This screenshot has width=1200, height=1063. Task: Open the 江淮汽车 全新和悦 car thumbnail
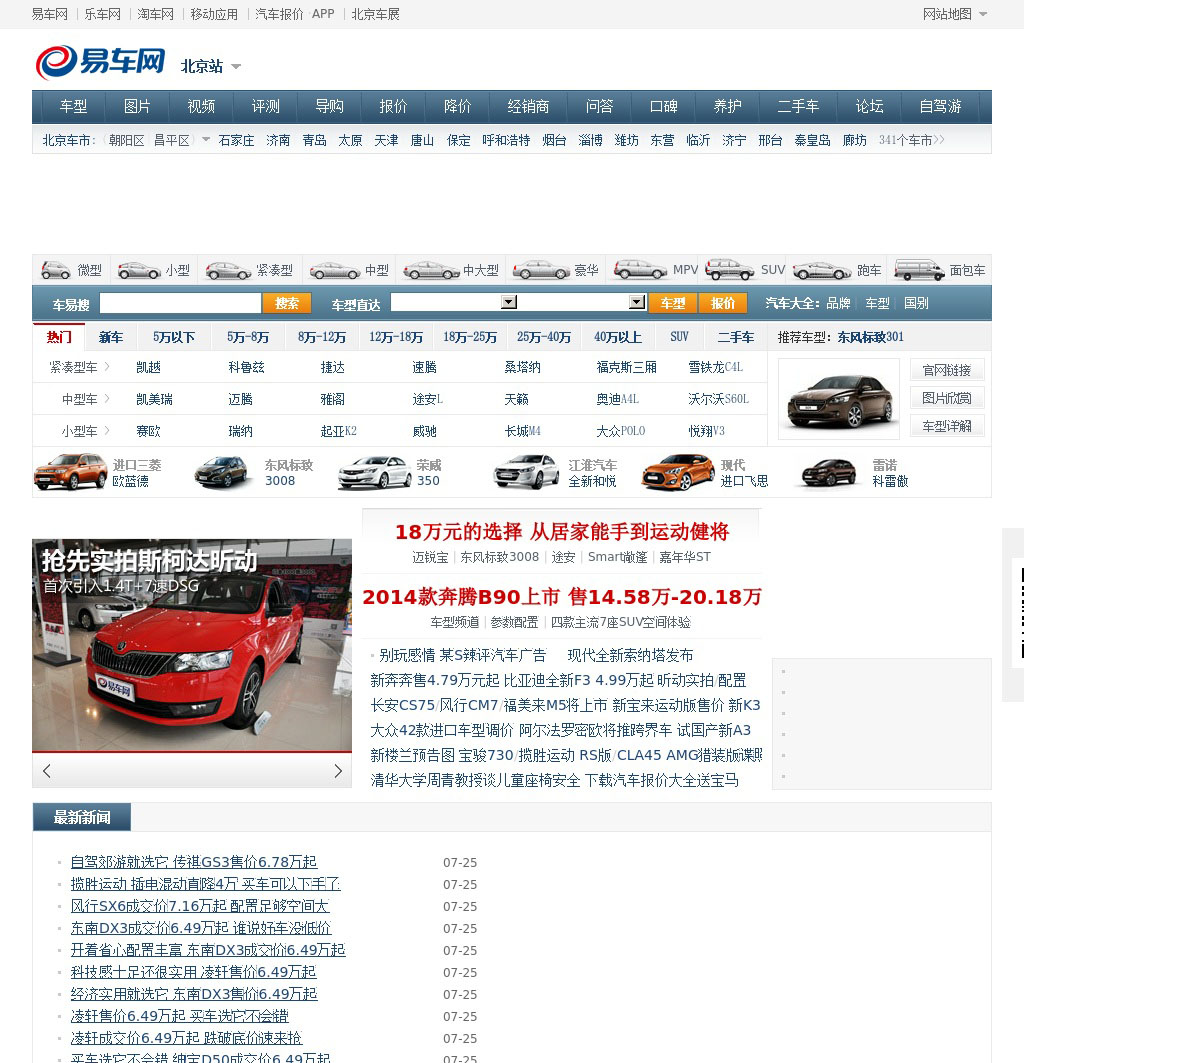point(526,472)
